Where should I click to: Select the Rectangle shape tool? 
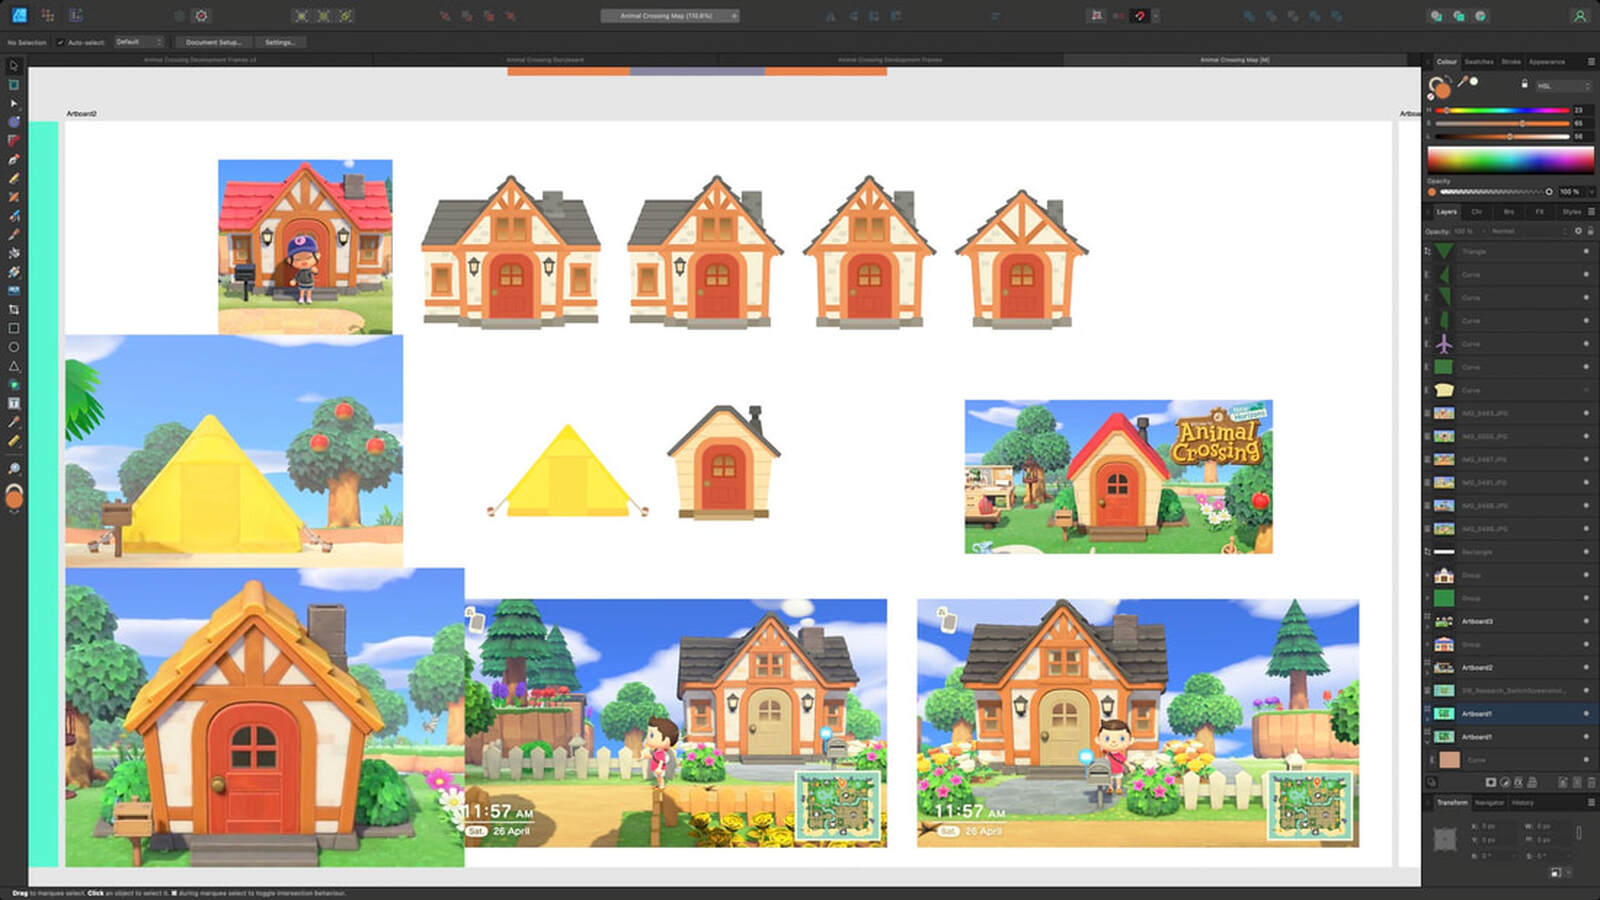click(14, 328)
